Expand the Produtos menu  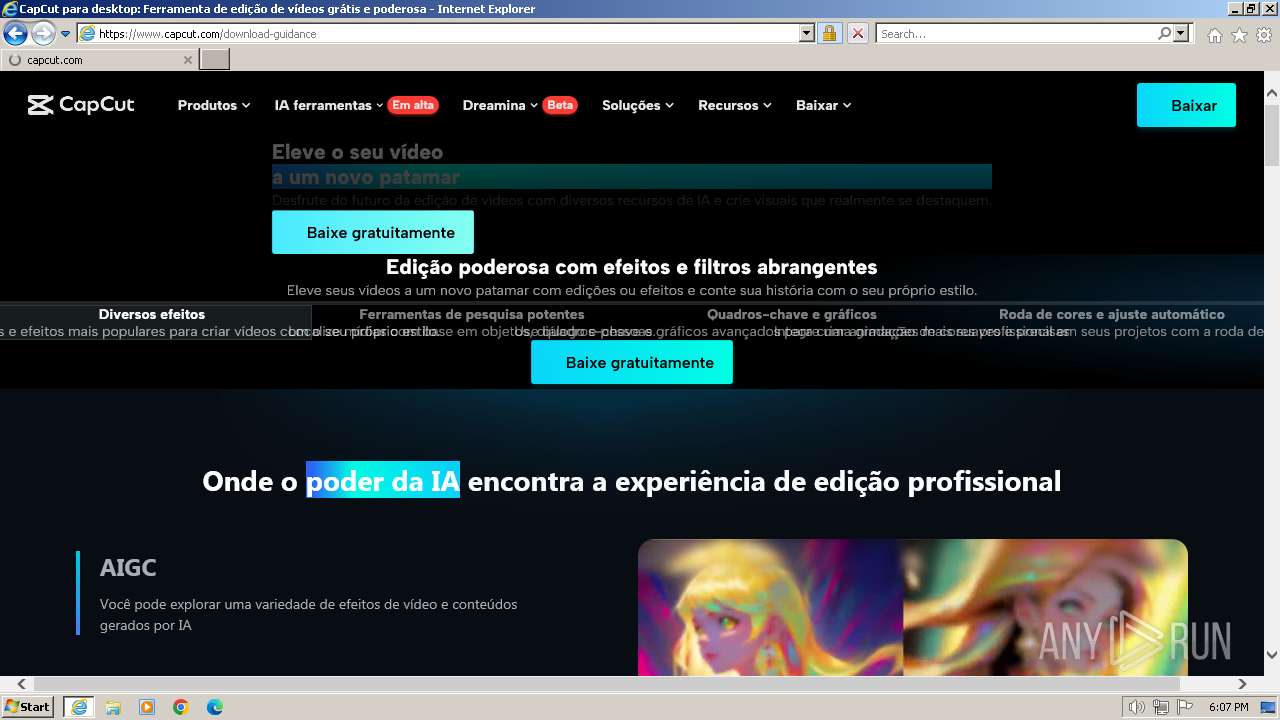click(214, 105)
